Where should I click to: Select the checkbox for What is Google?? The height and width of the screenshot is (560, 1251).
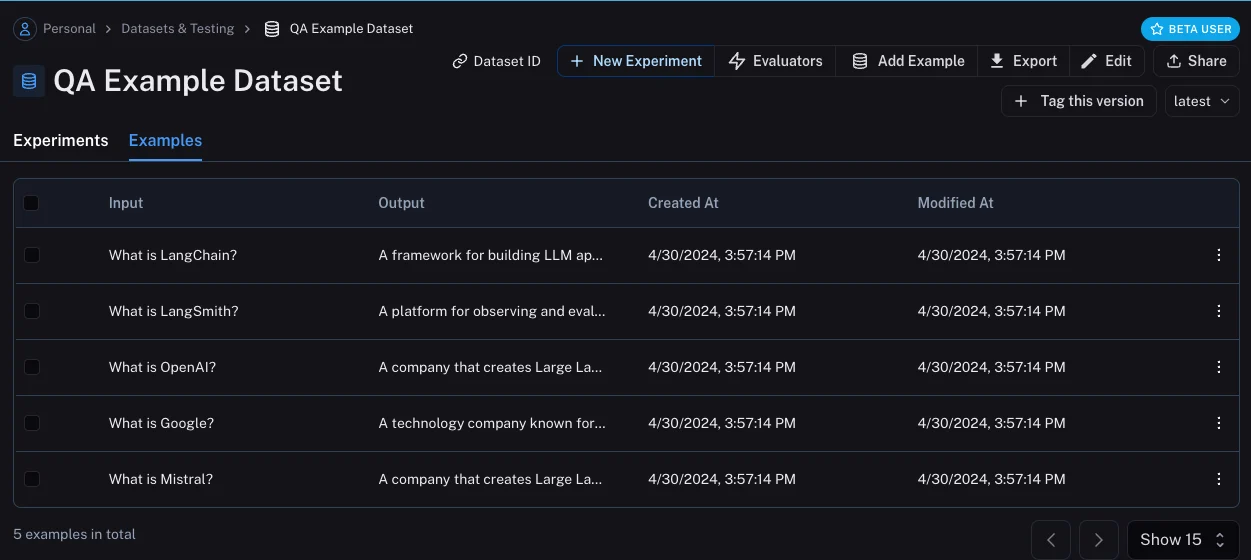tap(31, 423)
